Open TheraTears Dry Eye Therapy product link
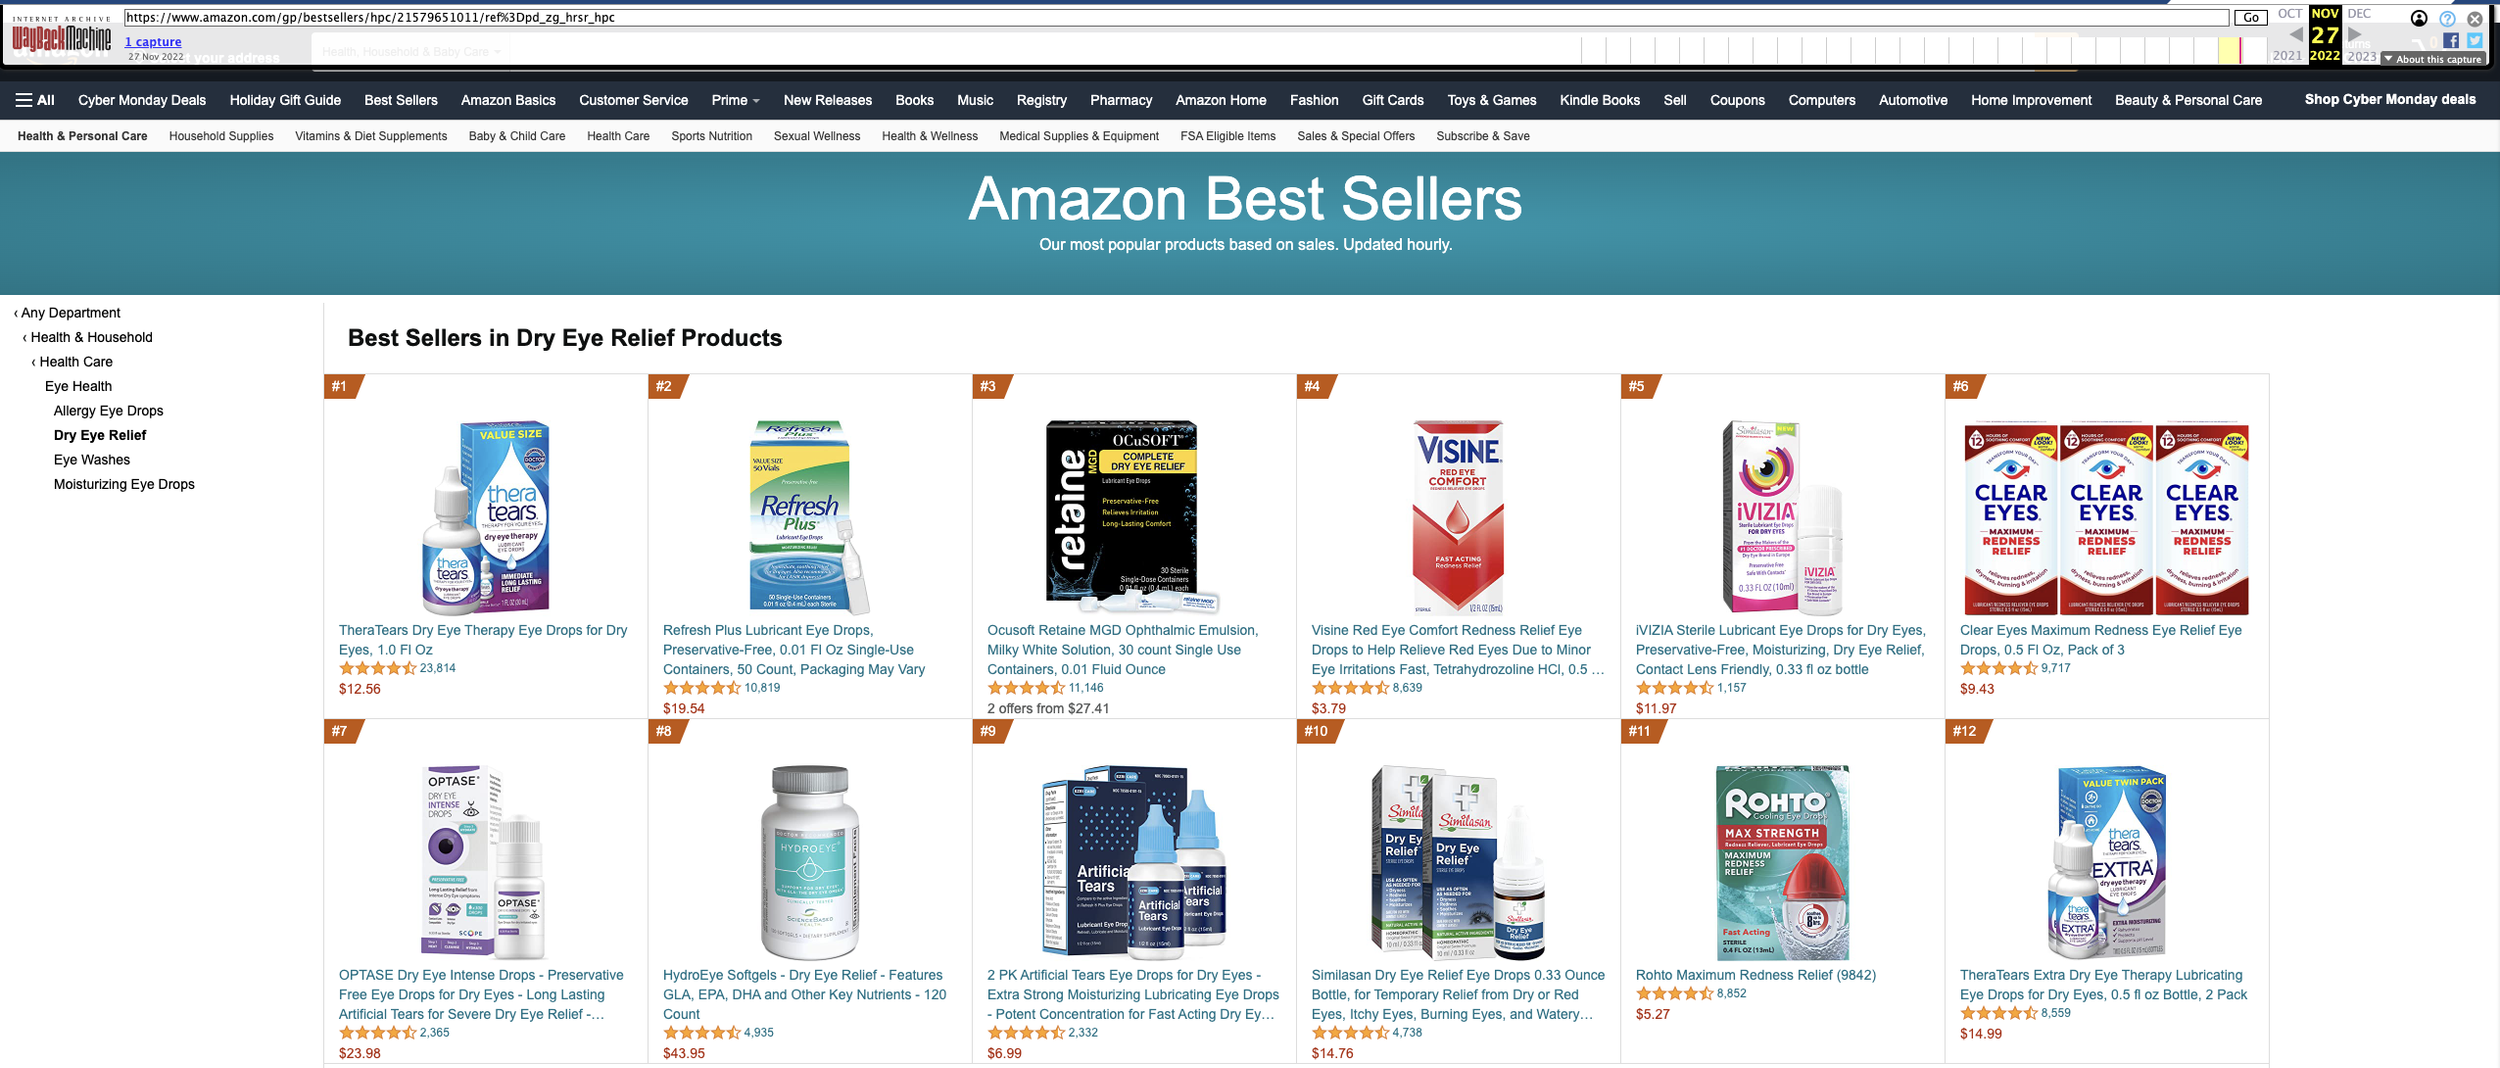Viewport: 2500px width, 1068px height. pyautogui.click(x=483, y=640)
